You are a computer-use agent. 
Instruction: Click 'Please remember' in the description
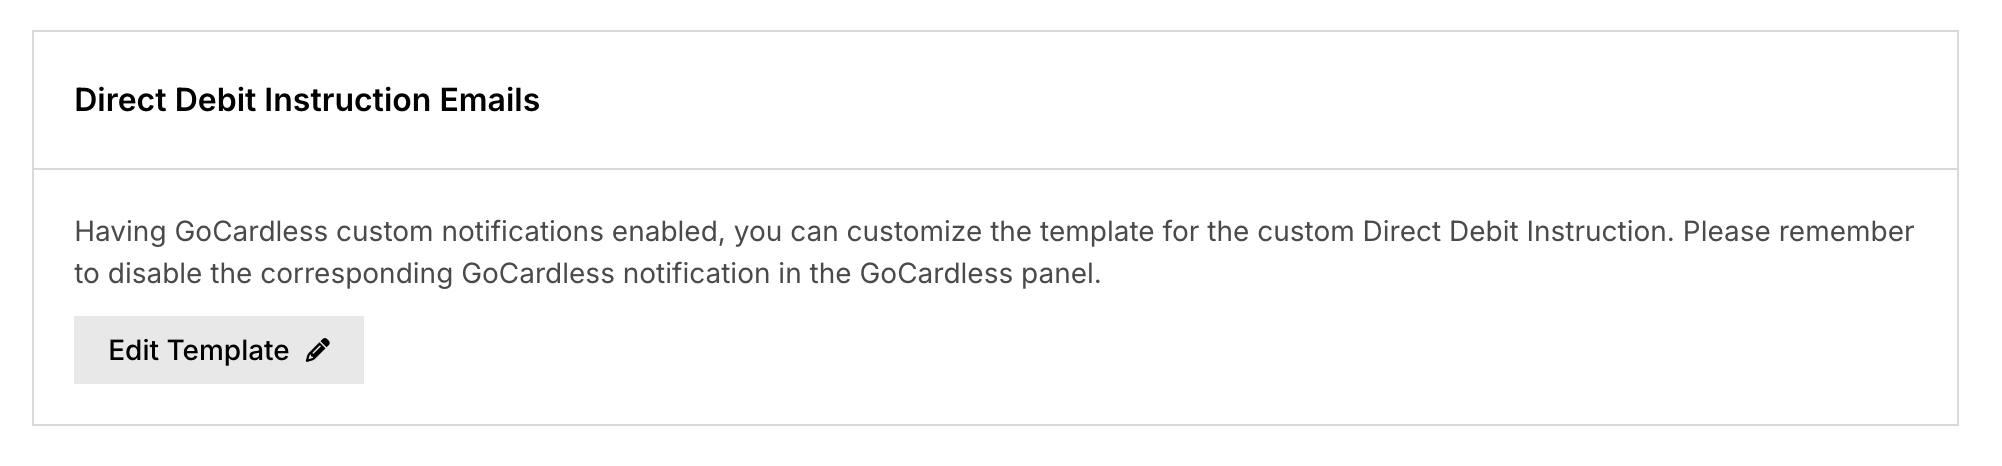pyautogui.click(x=1798, y=232)
